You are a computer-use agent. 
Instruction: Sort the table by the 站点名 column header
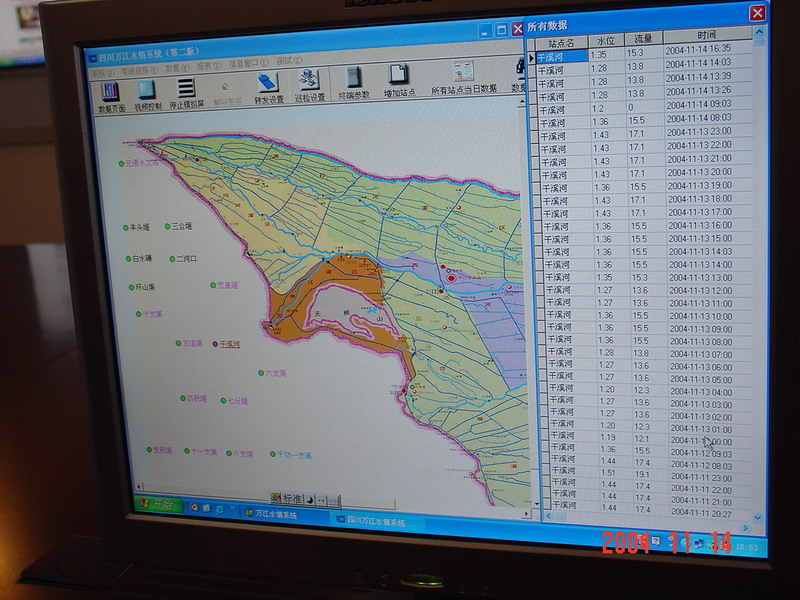[x=561, y=43]
